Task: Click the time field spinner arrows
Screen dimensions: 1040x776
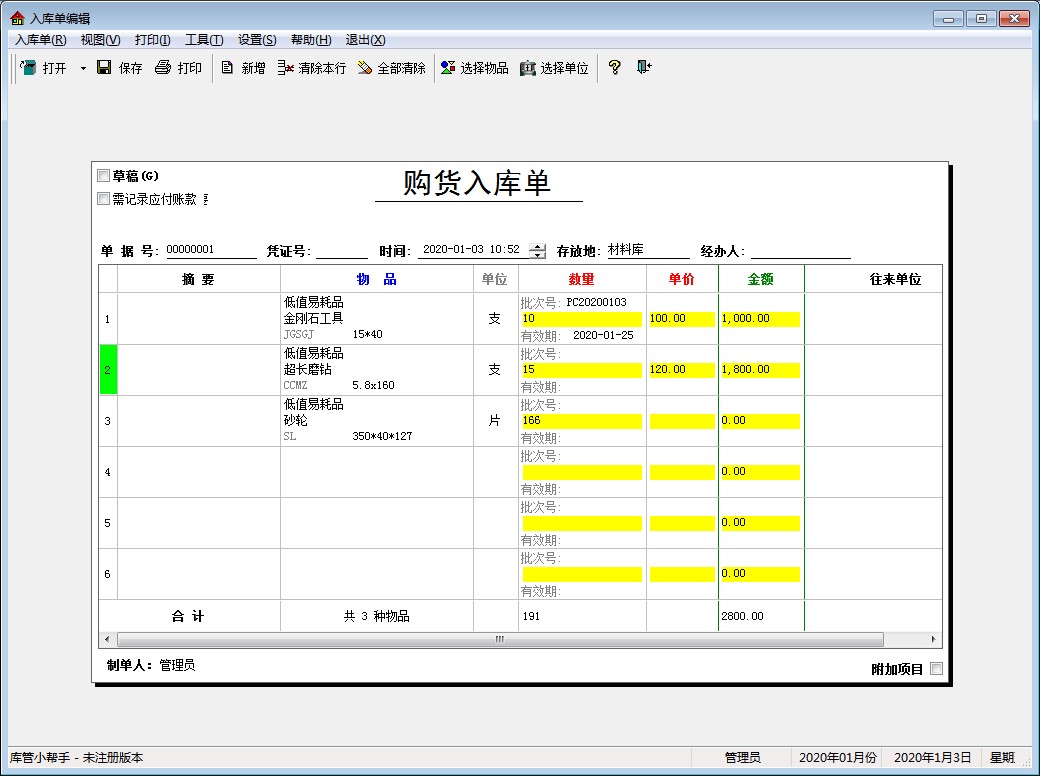Action: click(x=538, y=251)
